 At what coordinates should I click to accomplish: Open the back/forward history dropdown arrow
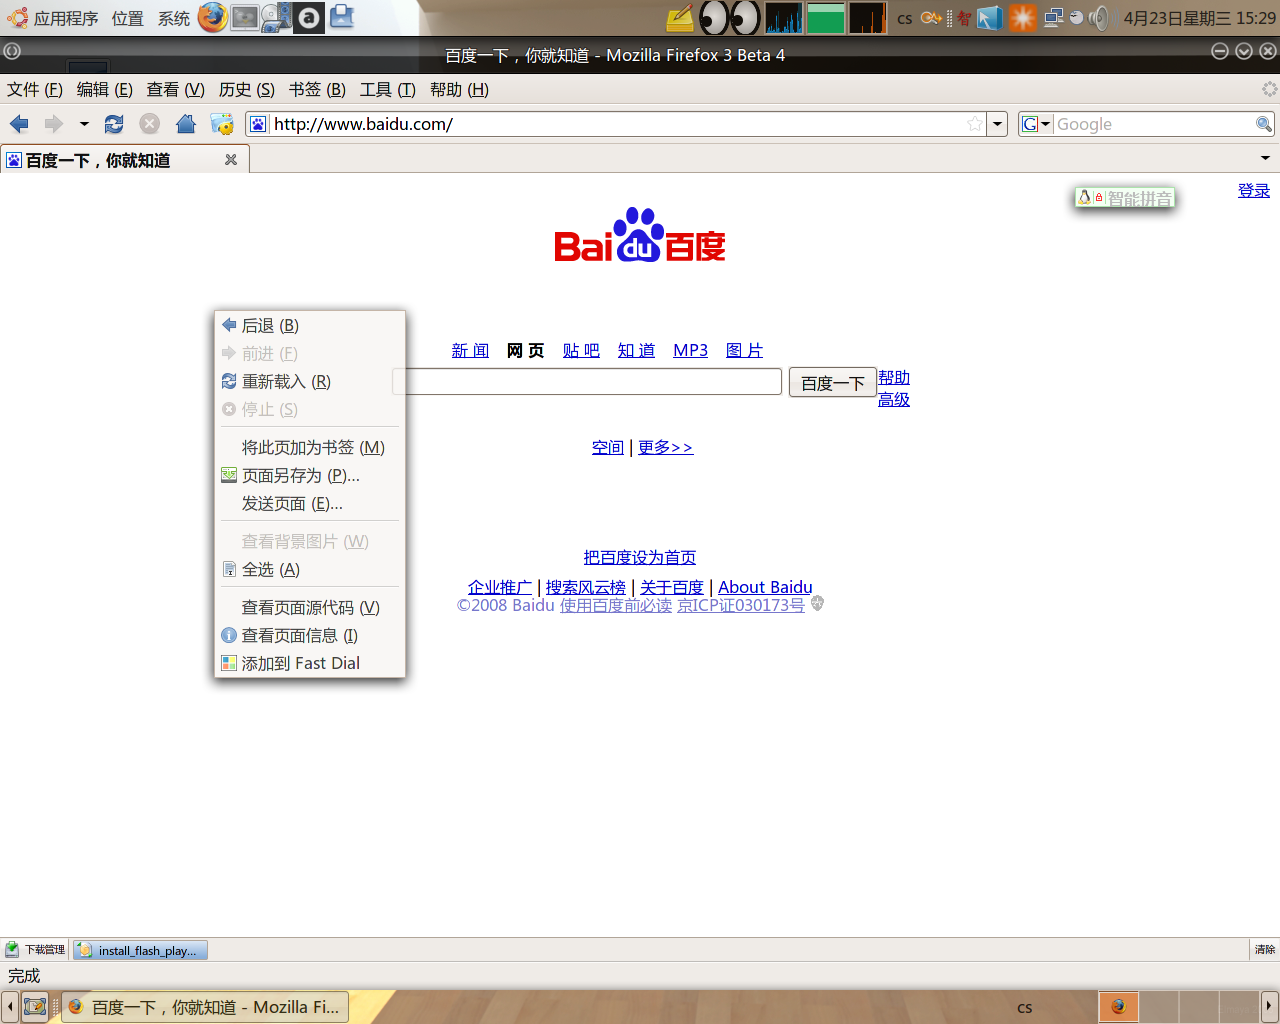pyautogui.click(x=84, y=124)
